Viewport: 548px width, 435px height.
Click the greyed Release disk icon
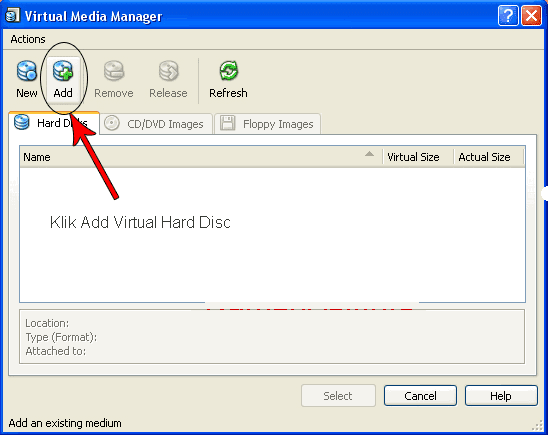pyautogui.click(x=168, y=71)
